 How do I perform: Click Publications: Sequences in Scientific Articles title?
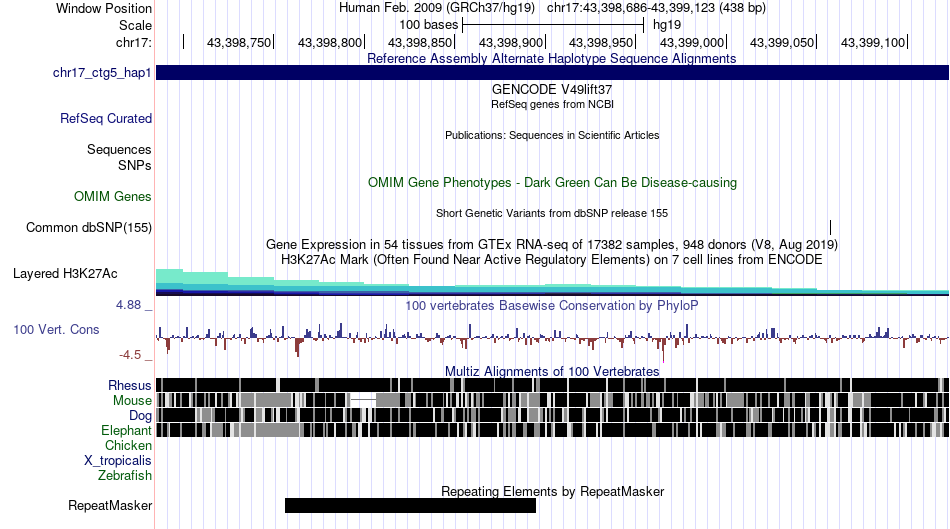552,135
